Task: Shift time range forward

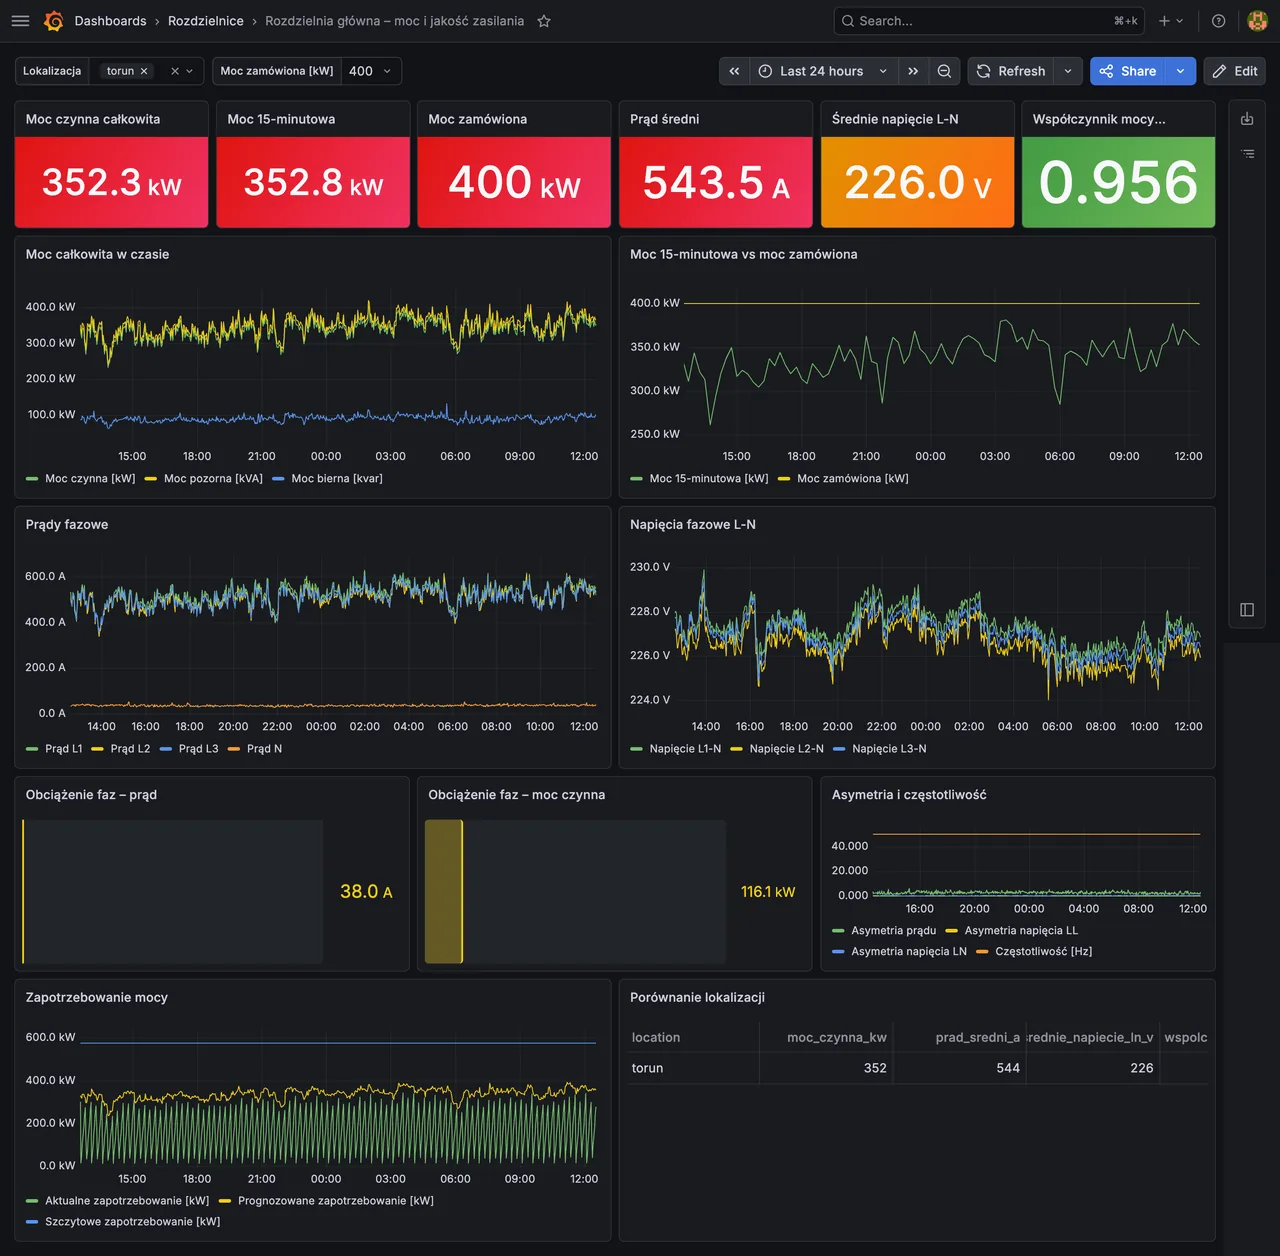Action: [913, 71]
